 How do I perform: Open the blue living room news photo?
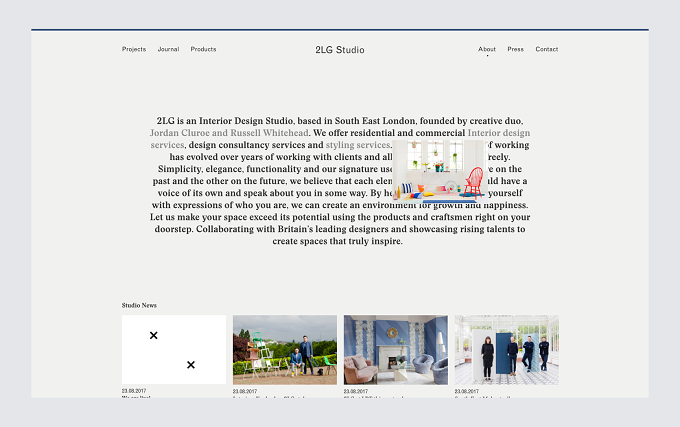(396, 350)
